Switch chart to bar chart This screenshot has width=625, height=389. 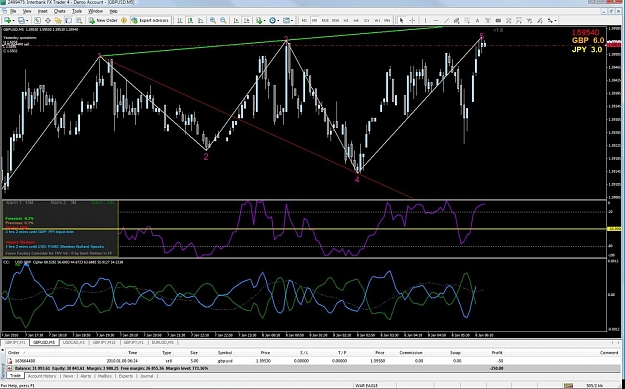pos(180,20)
